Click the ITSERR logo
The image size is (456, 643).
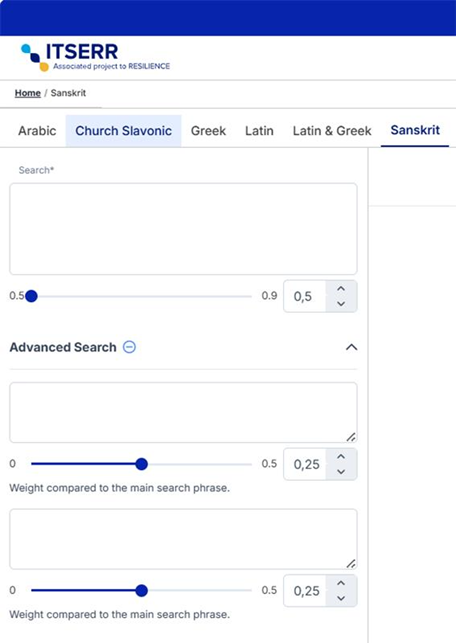95,57
